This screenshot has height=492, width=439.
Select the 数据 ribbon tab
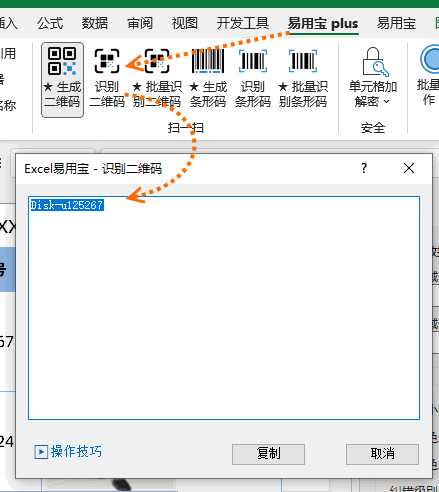click(95, 24)
